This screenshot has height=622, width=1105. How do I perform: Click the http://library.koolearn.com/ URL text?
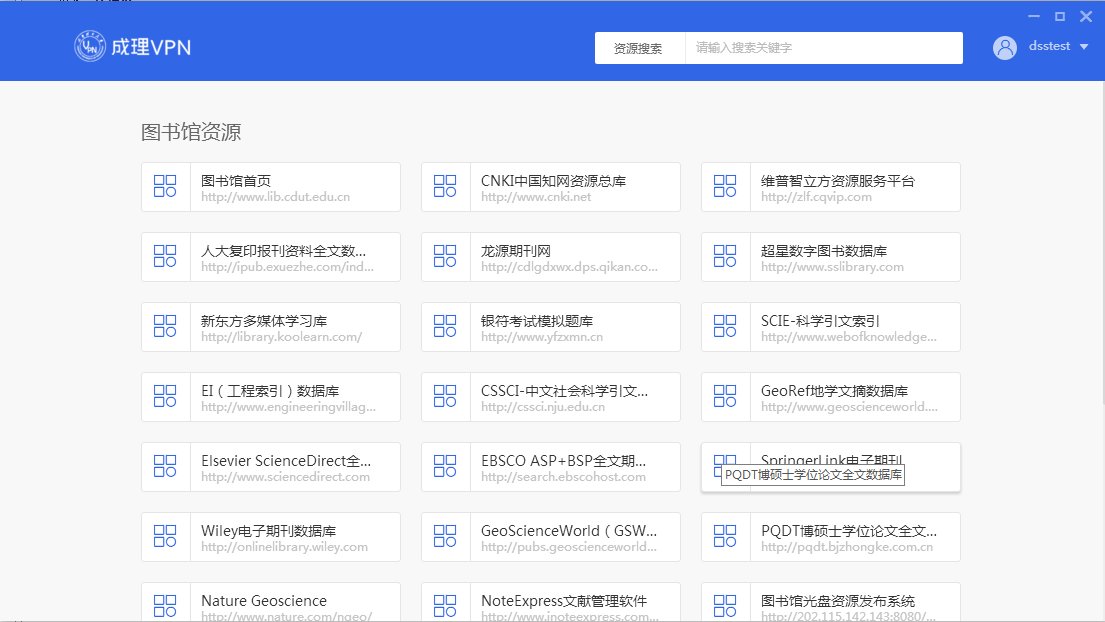click(281, 337)
